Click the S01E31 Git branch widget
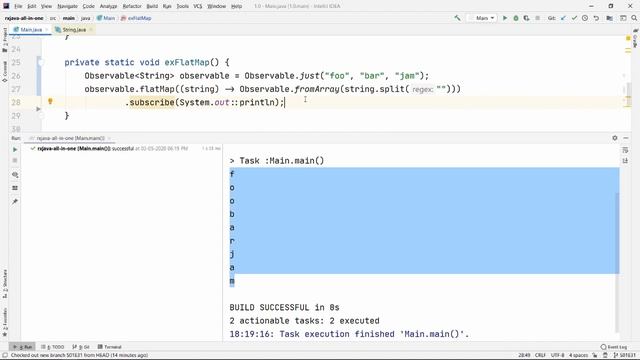This screenshot has width=640, height=360. (x=624, y=355)
